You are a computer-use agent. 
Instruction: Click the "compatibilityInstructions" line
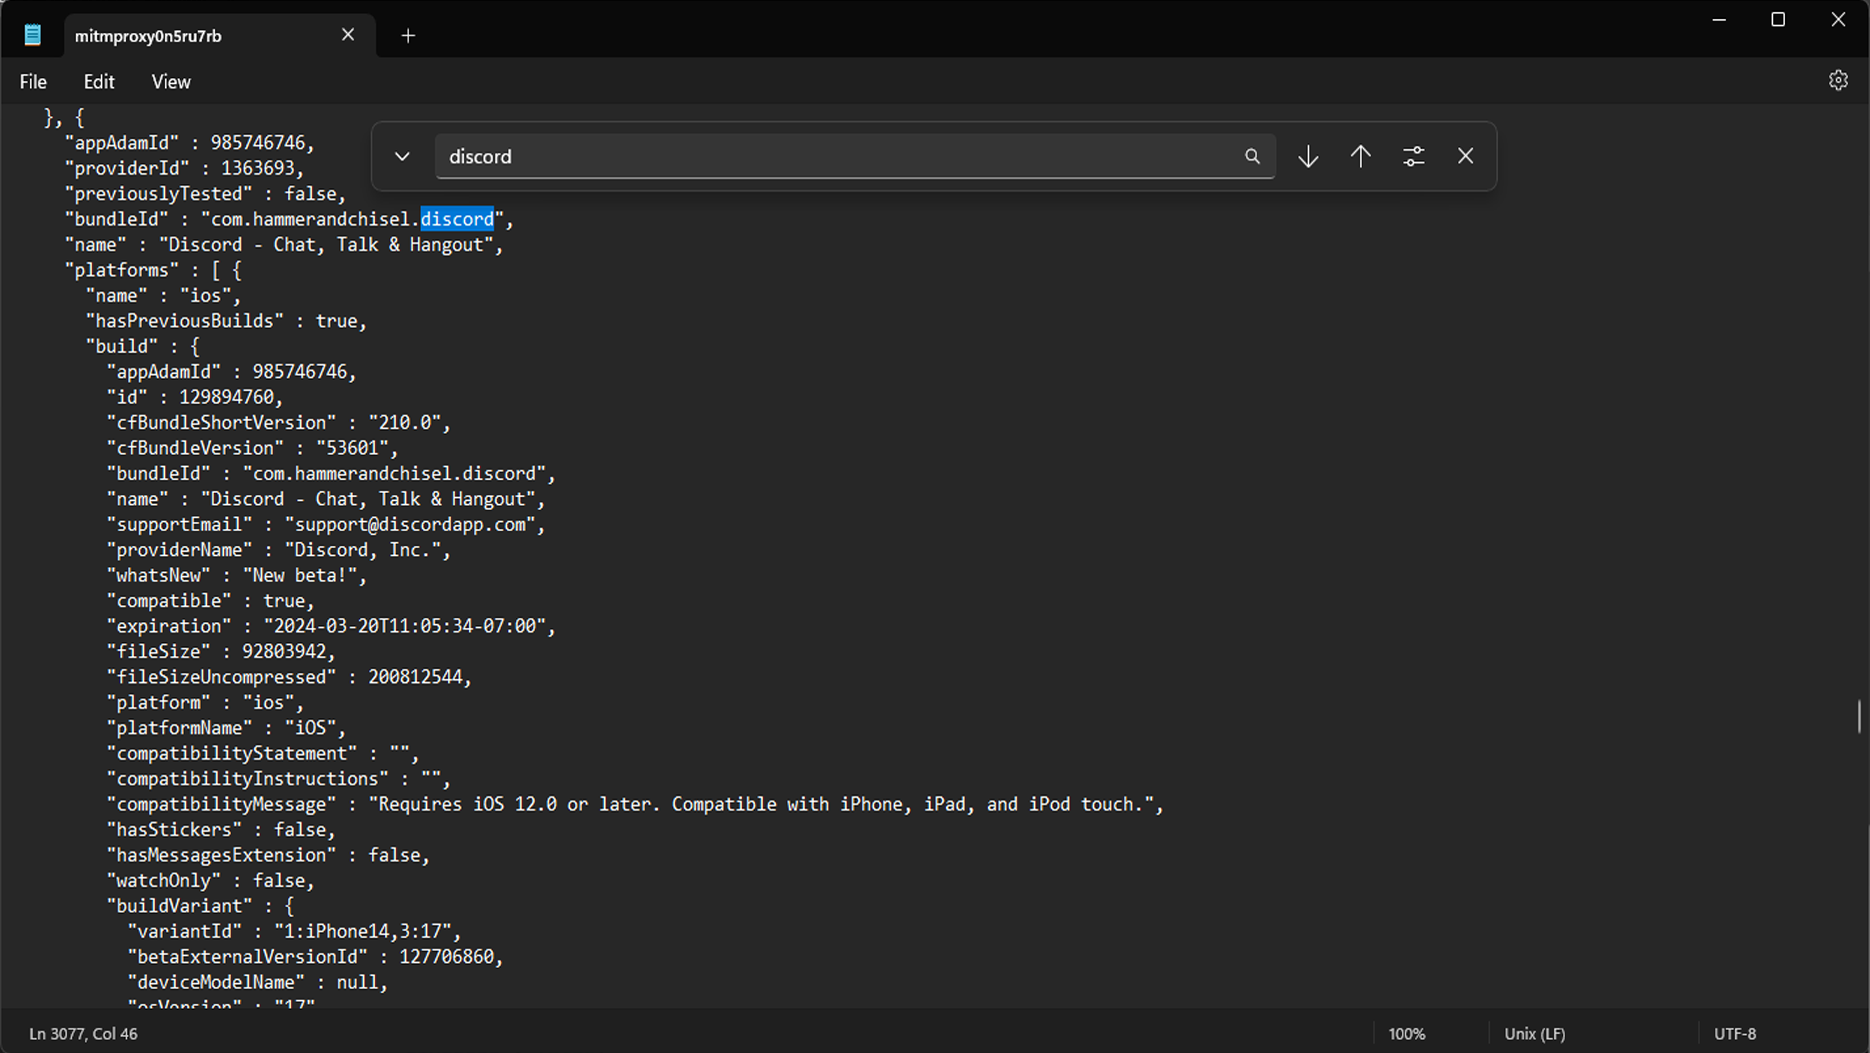pyautogui.click(x=279, y=779)
